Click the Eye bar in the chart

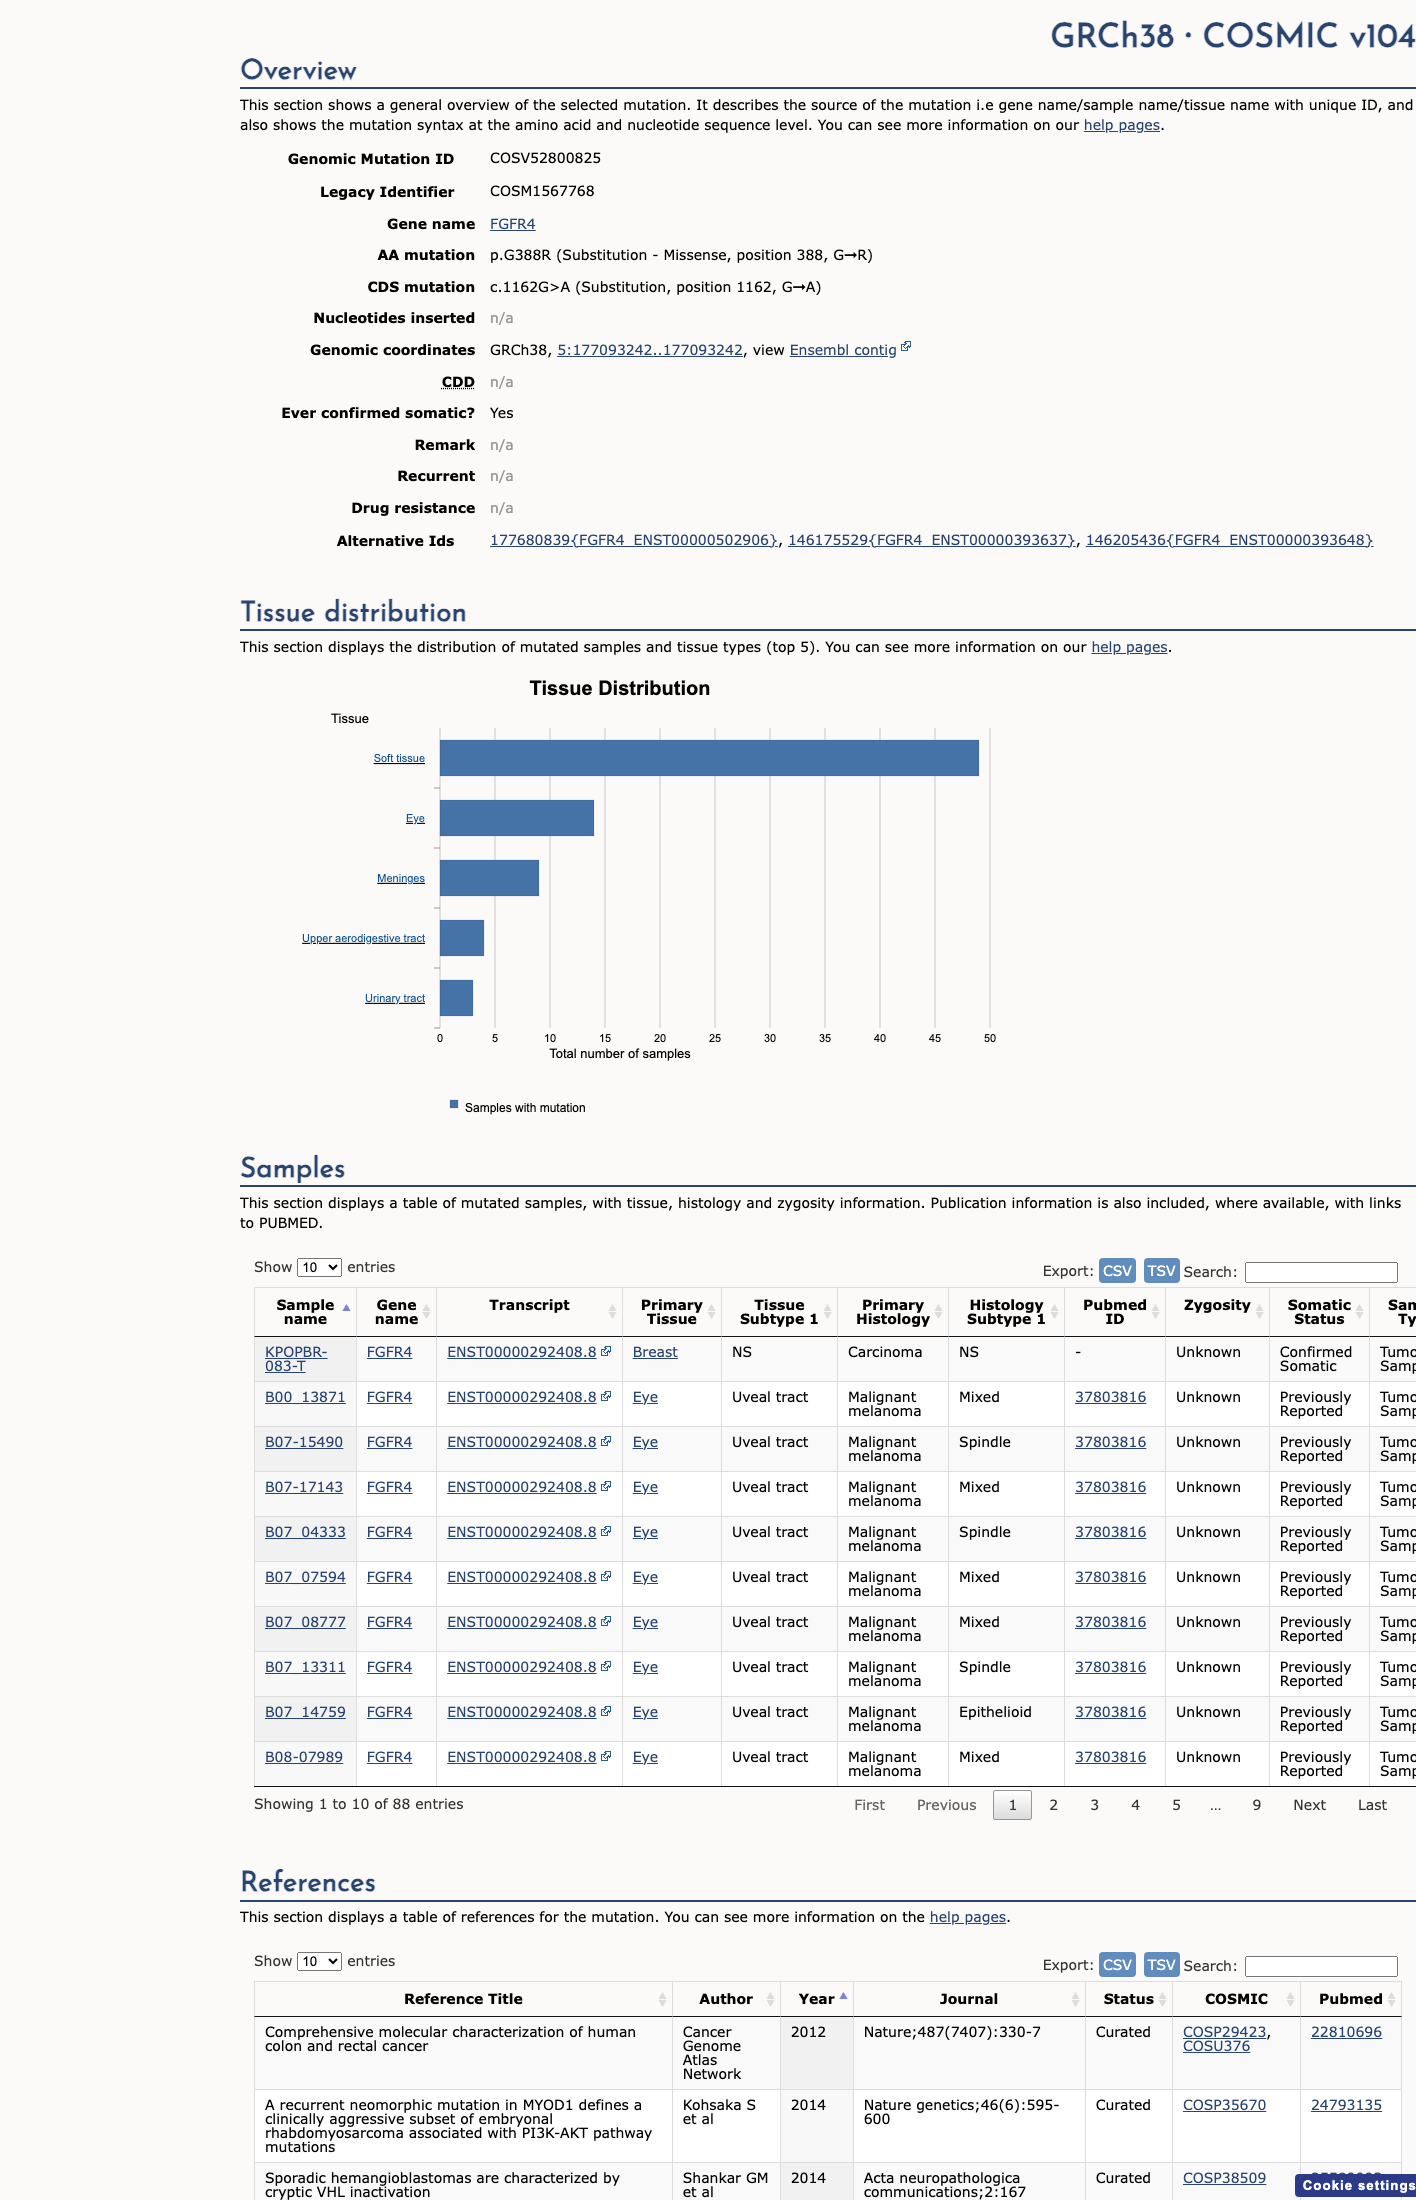click(x=517, y=818)
